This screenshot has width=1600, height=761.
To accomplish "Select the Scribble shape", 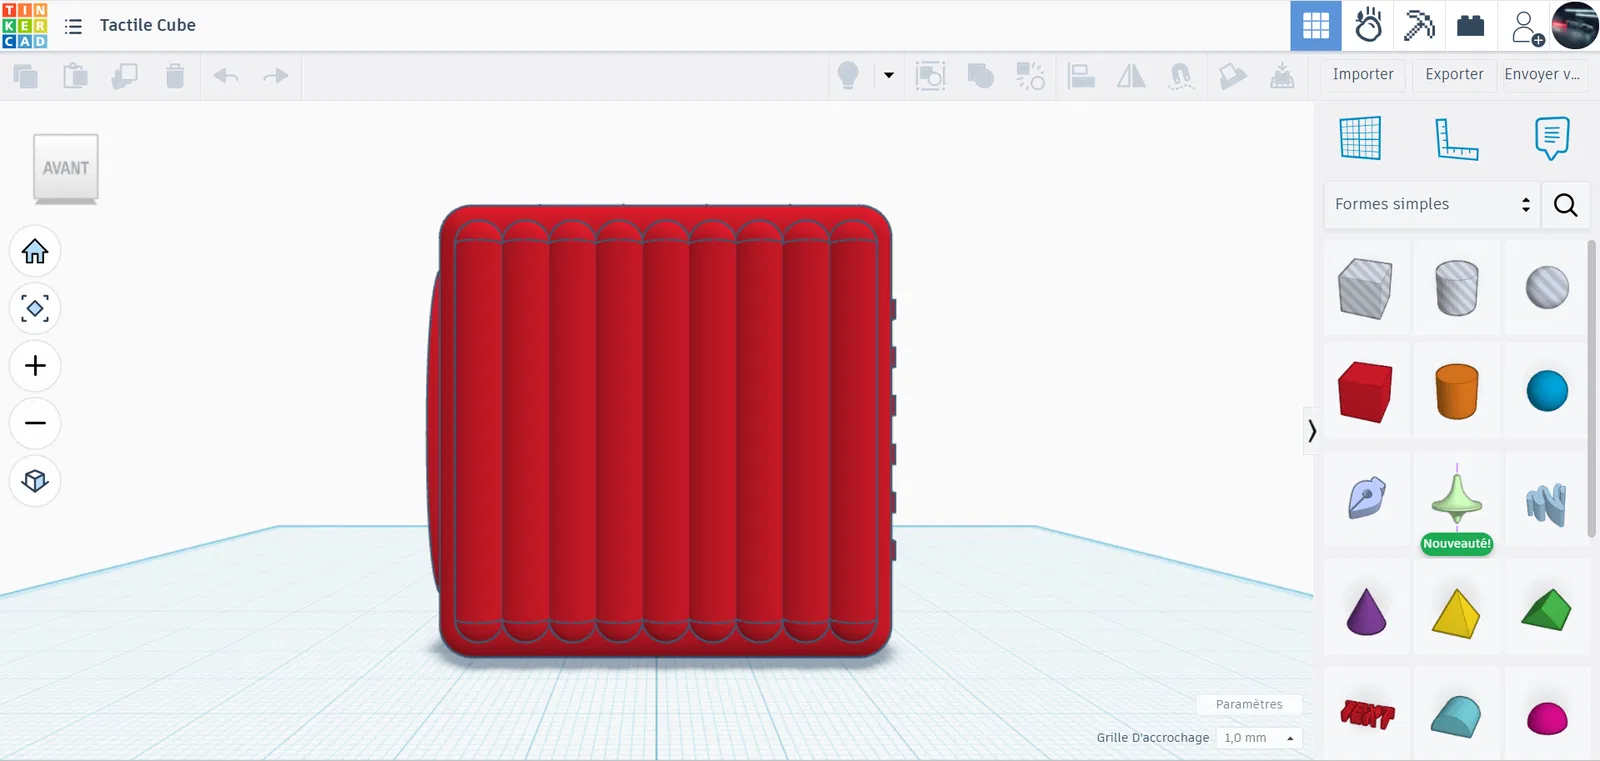I will click(1366, 498).
